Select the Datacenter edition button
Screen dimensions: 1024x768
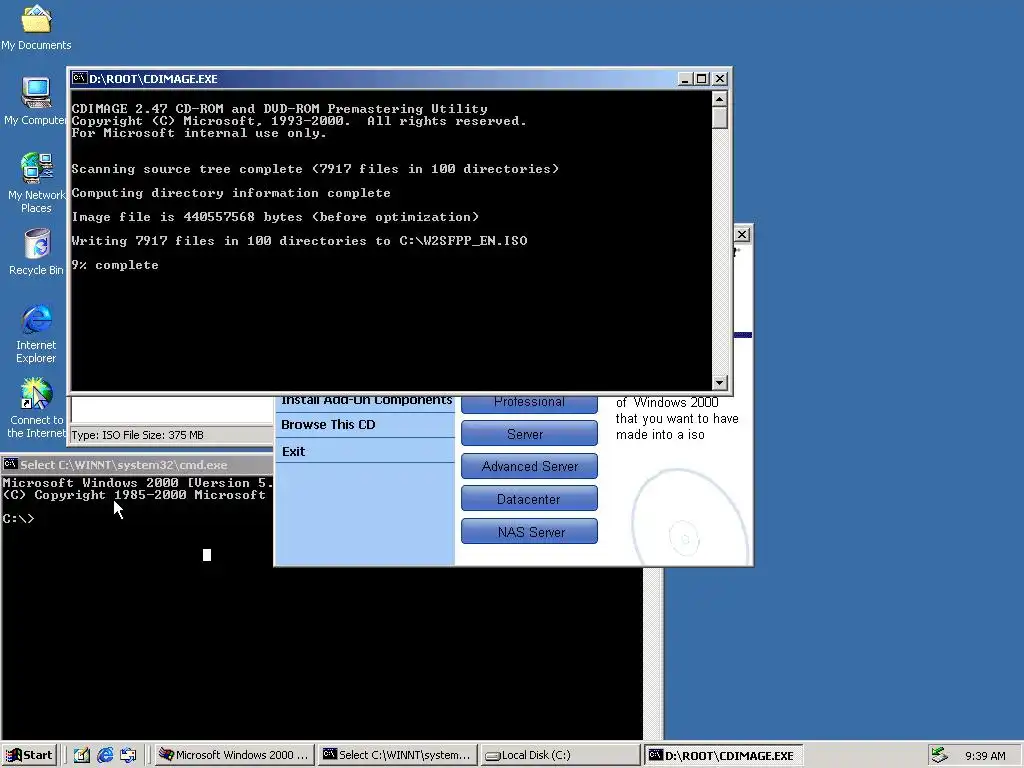529,499
